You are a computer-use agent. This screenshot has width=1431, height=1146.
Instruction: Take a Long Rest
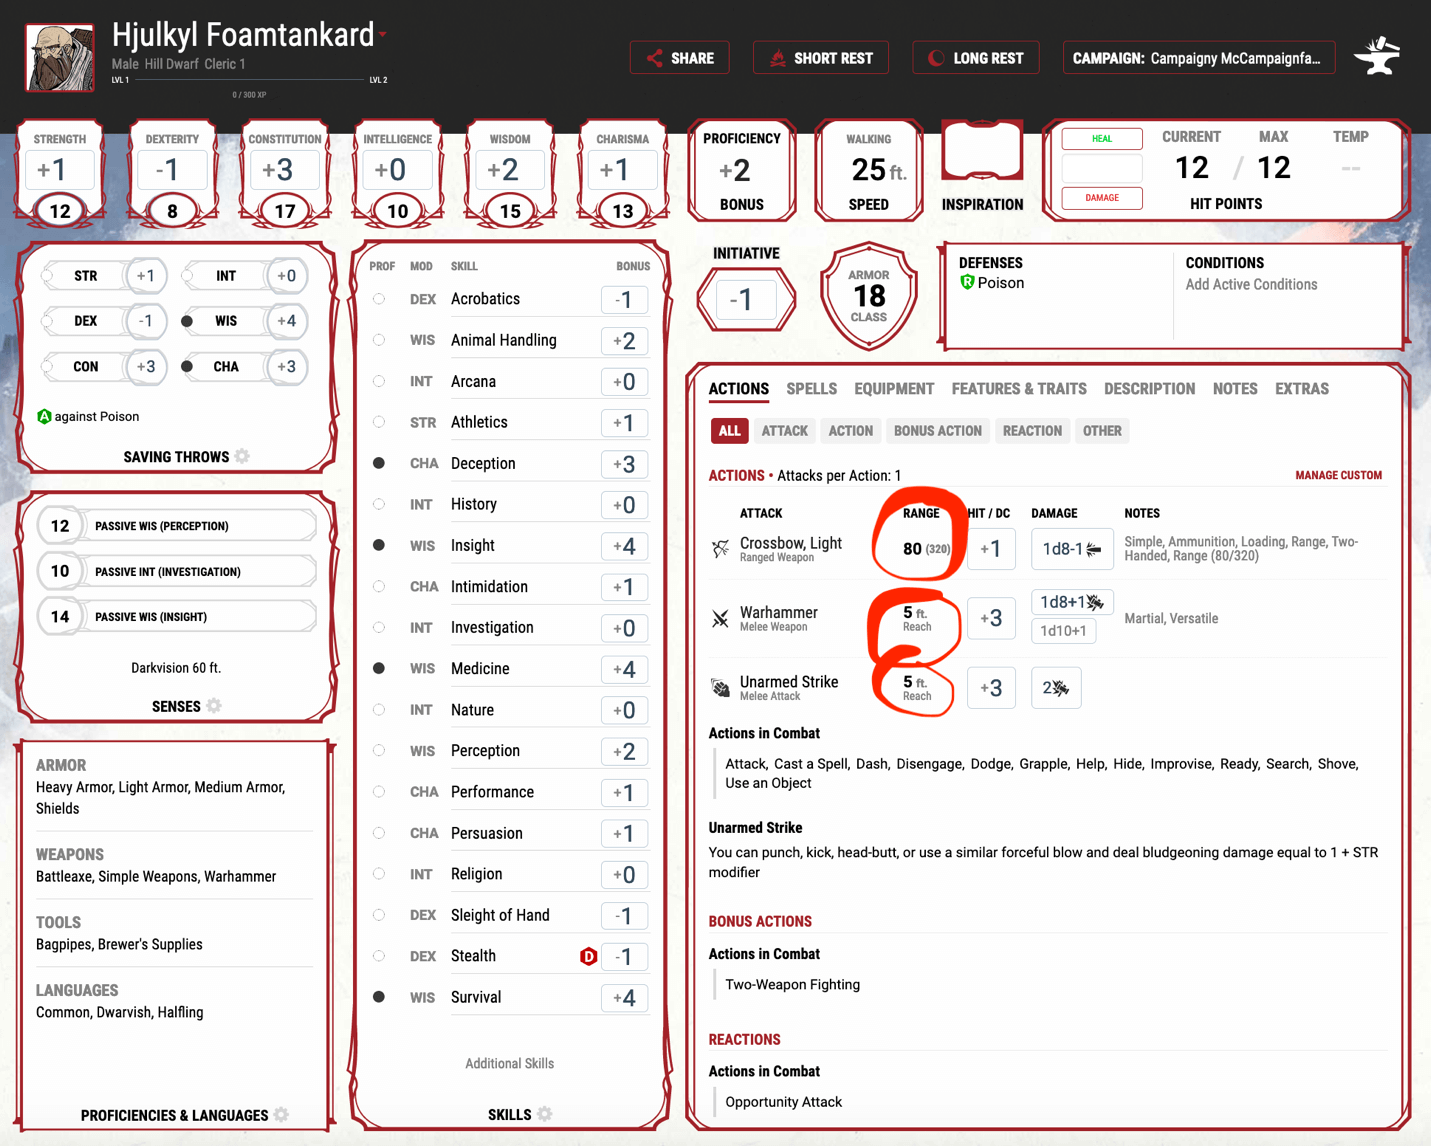click(x=975, y=58)
